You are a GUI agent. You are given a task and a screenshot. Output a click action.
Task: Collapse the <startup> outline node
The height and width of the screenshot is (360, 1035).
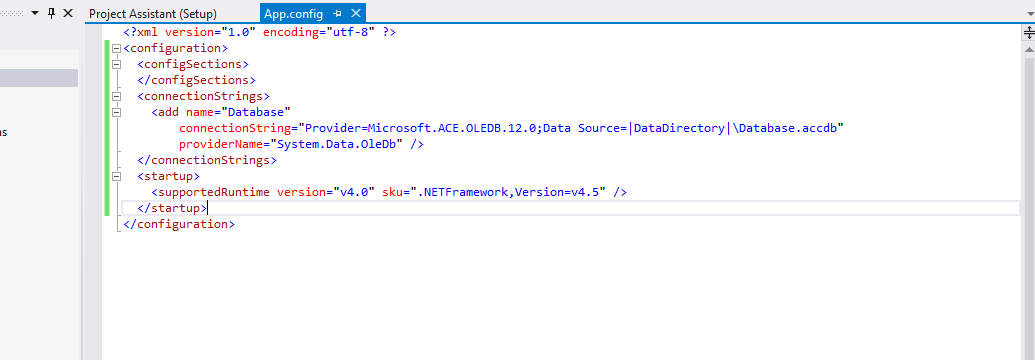click(117, 176)
